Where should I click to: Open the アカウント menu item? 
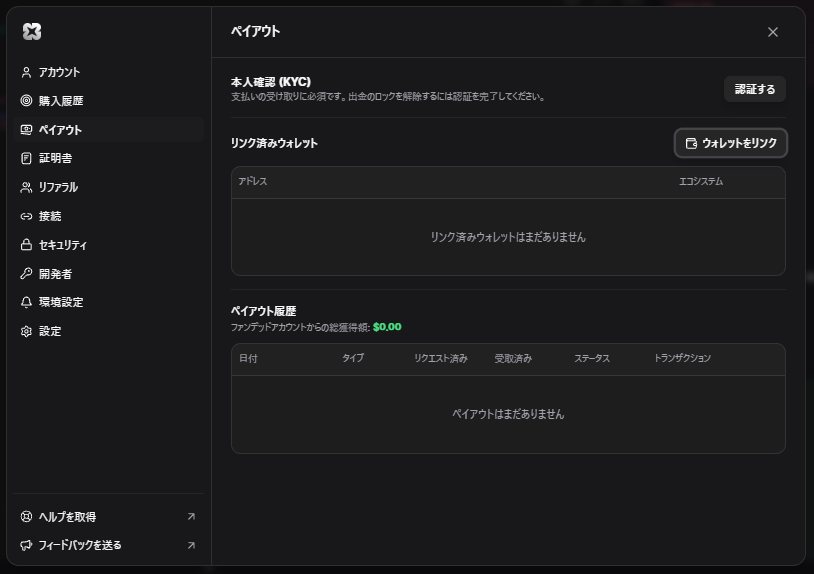(108, 72)
